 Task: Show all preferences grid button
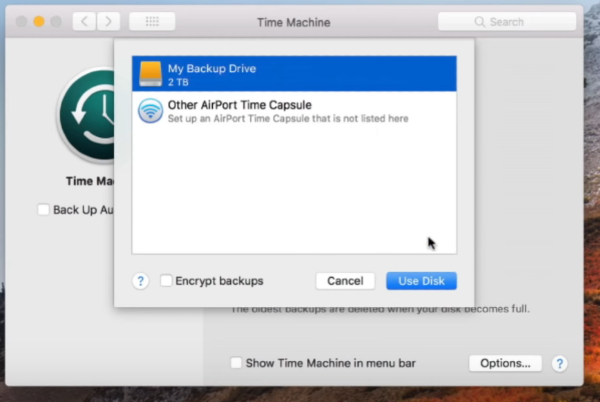pyautogui.click(x=152, y=21)
